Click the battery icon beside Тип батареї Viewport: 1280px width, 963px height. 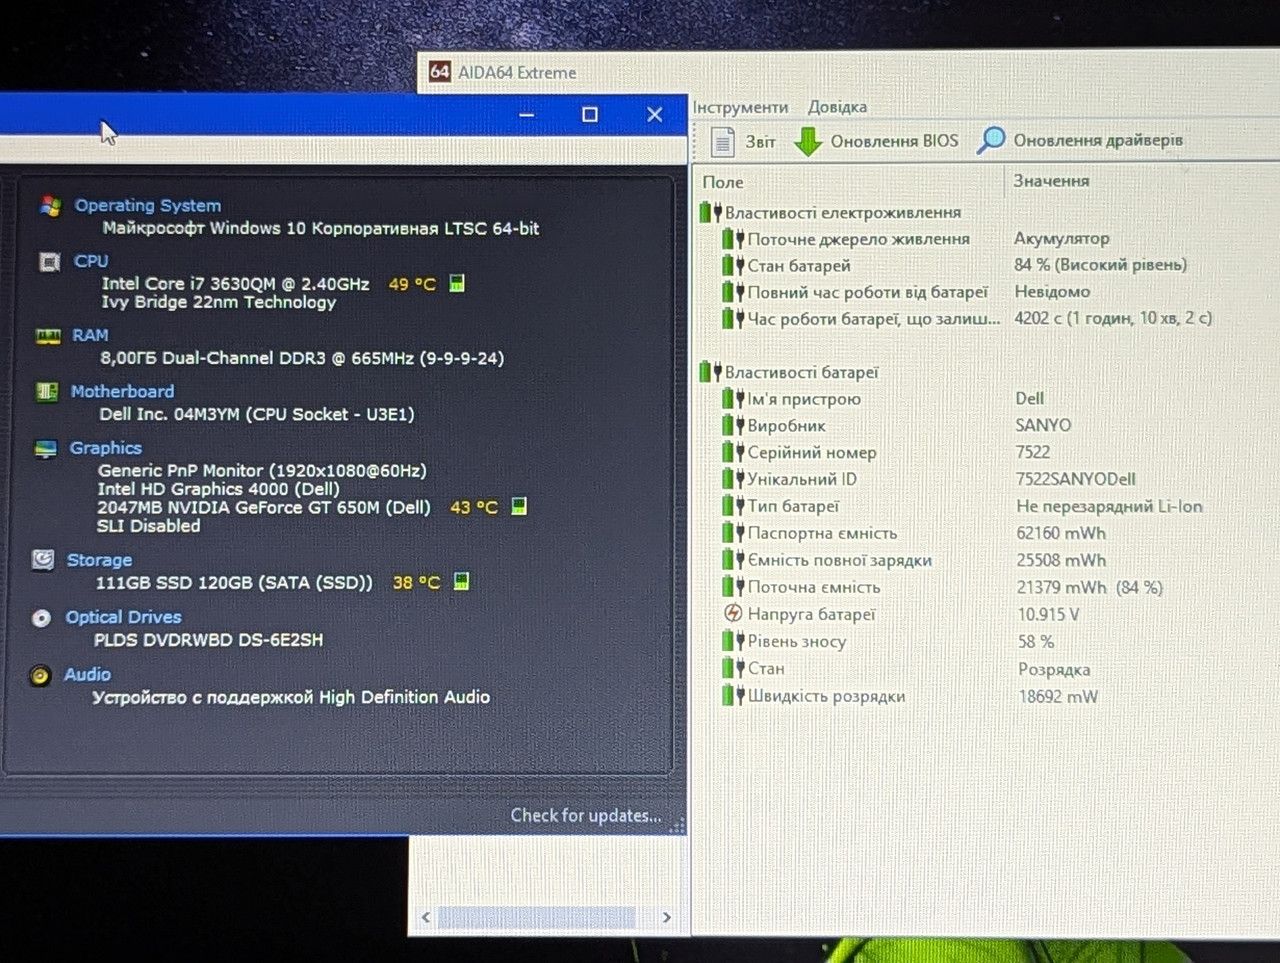click(x=733, y=506)
